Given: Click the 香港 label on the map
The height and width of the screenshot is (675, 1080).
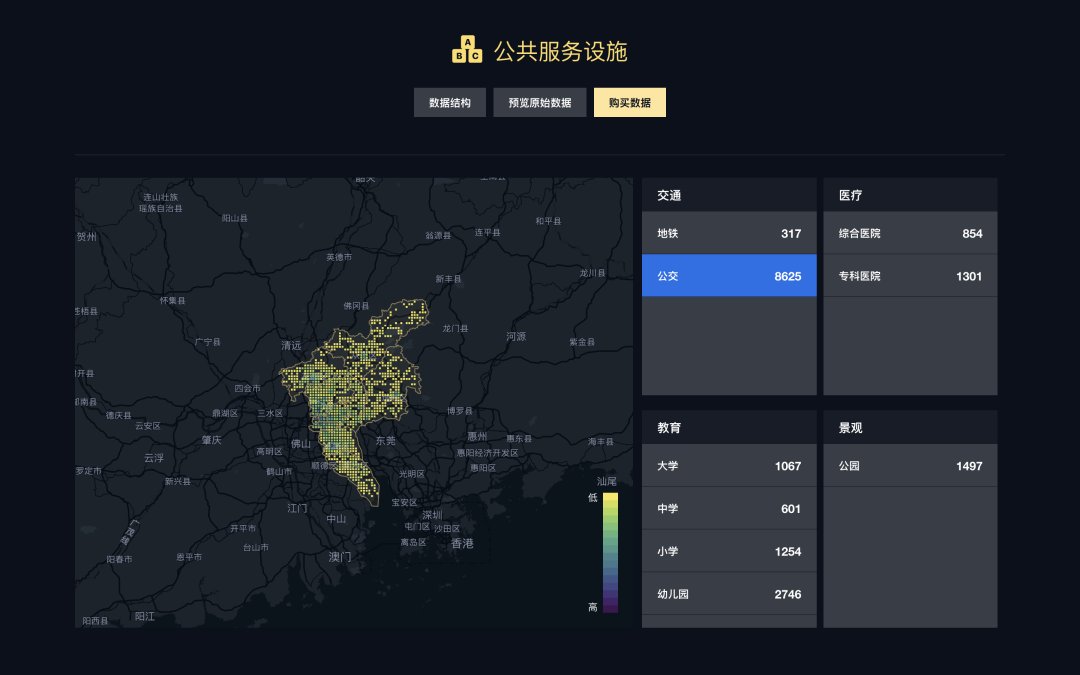Looking at the screenshot, I should (x=462, y=543).
